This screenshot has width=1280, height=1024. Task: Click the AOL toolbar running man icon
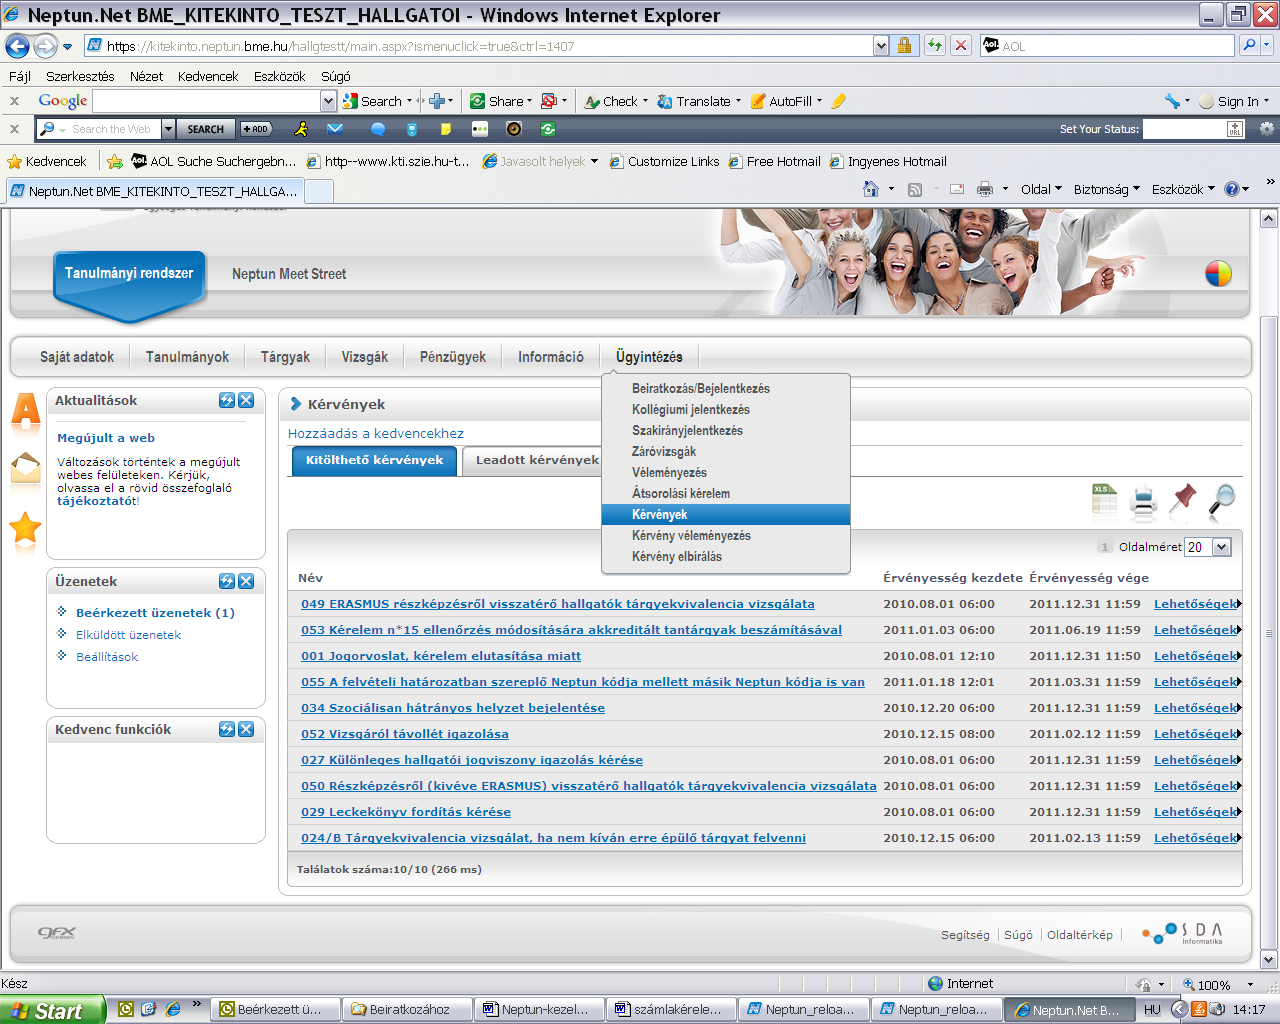(301, 129)
